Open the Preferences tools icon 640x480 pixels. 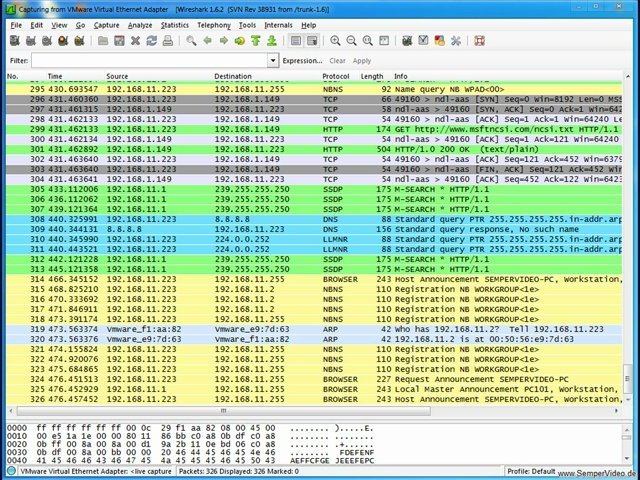(456, 41)
